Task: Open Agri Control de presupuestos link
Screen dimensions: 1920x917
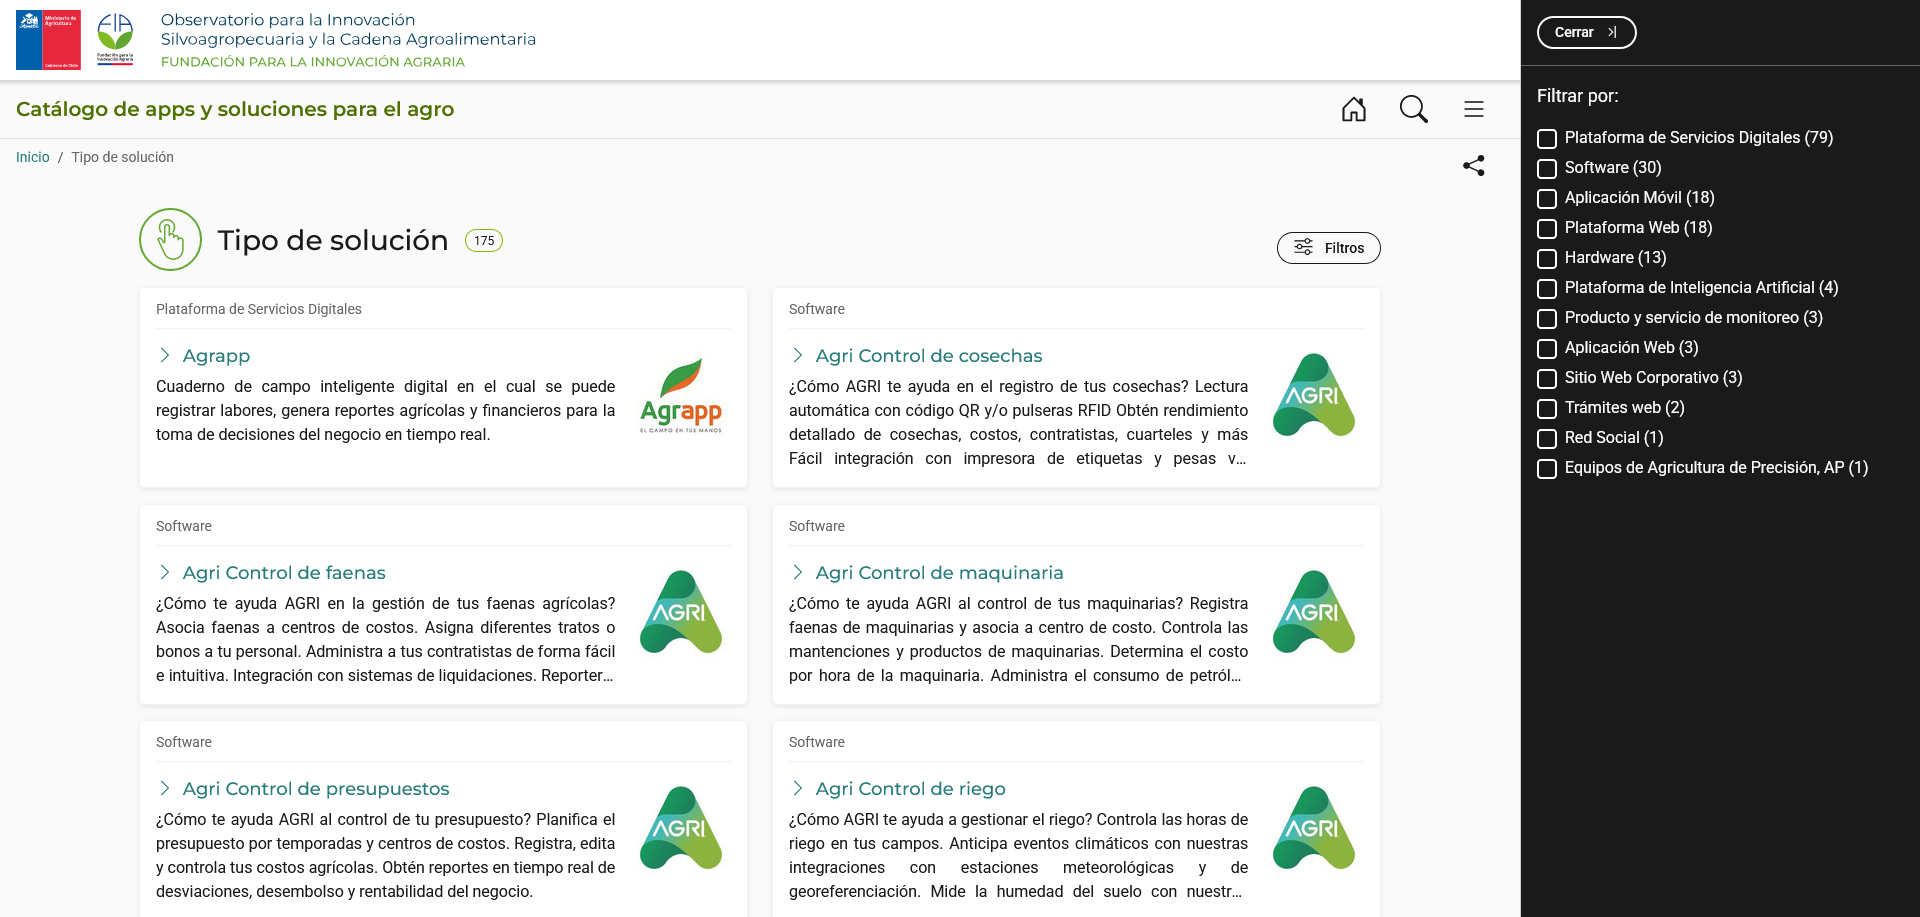Action: click(316, 788)
